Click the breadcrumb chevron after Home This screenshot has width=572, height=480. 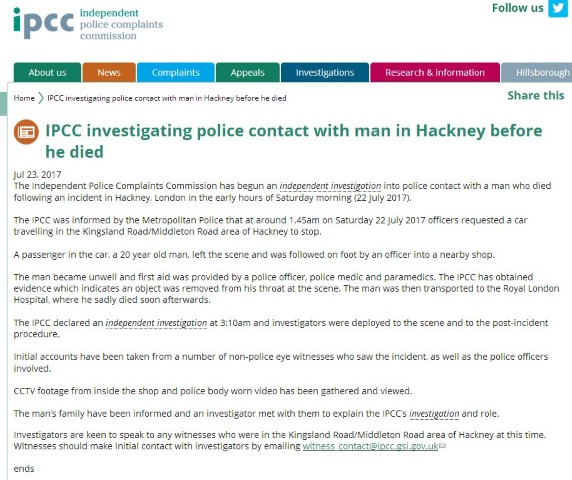[41, 98]
